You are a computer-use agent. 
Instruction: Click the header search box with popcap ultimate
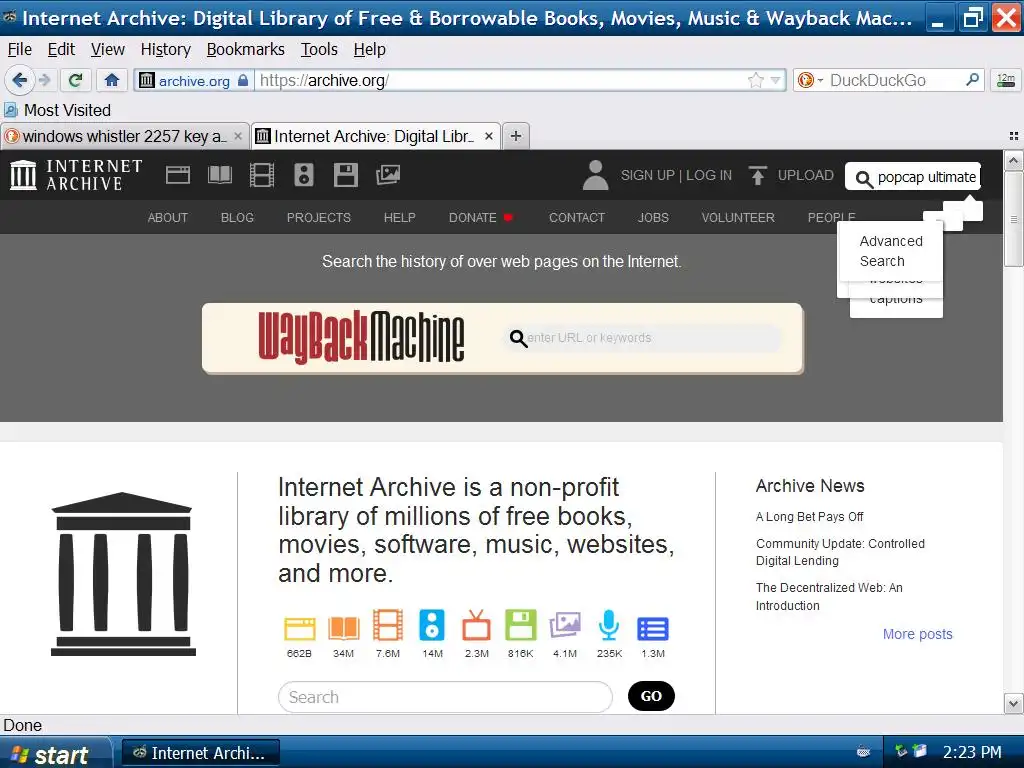coord(912,176)
